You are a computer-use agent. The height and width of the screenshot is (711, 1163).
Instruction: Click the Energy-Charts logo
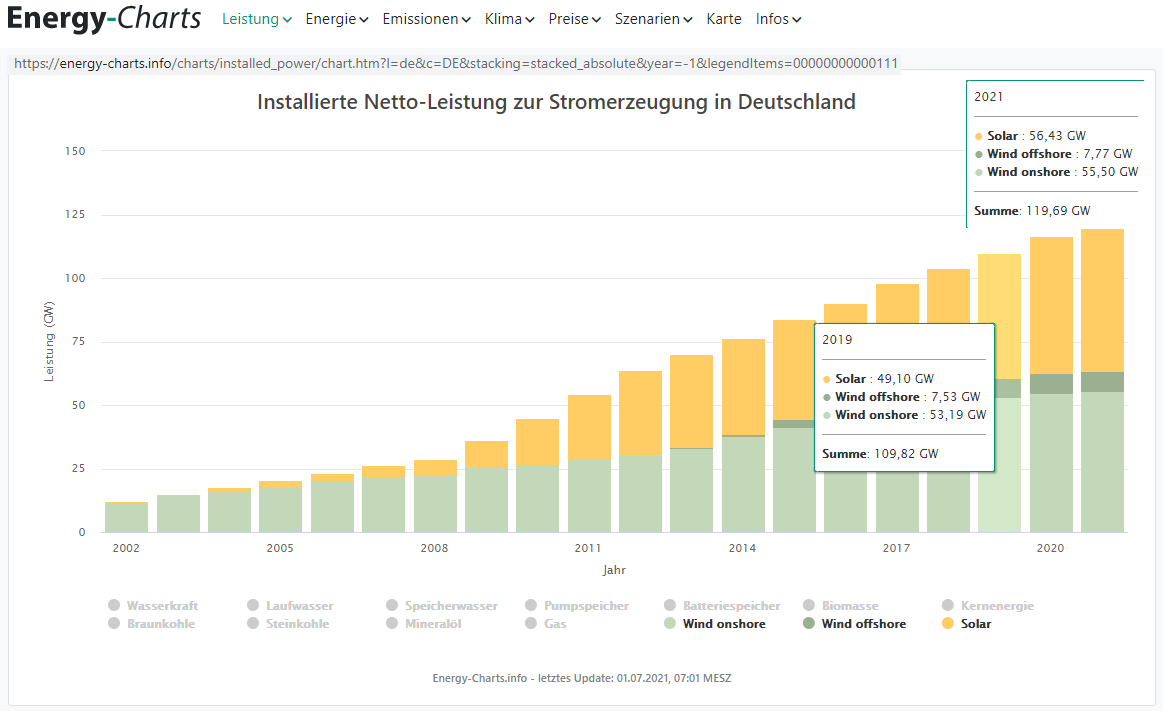tap(104, 19)
